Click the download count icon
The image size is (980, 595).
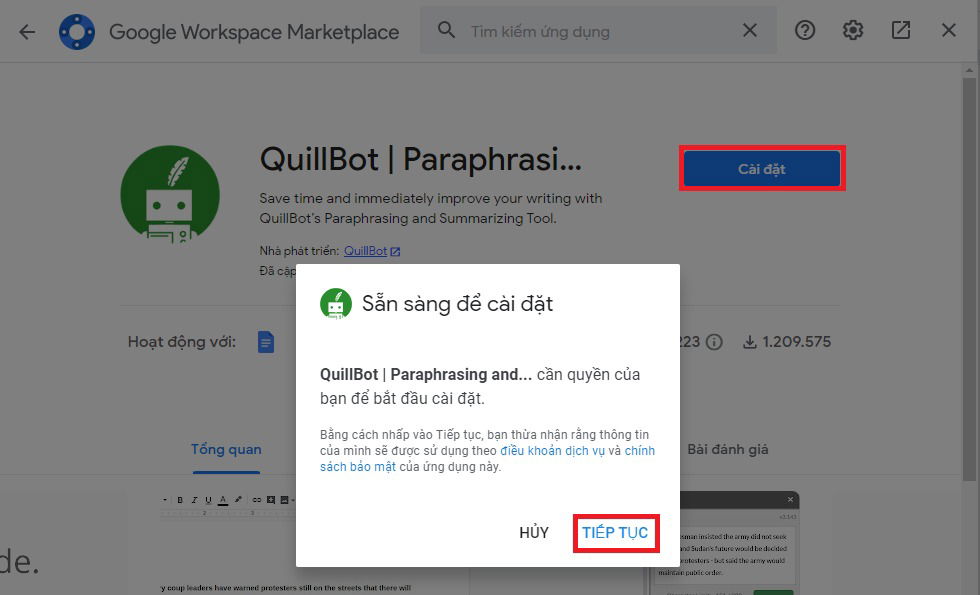(749, 342)
